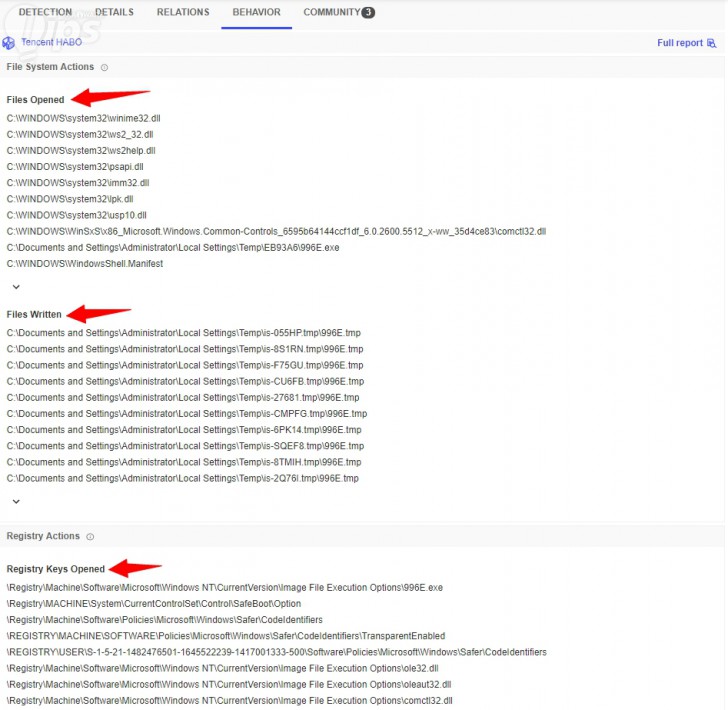
Task: Select the is-8S1RN.tmp written file
Action: pyautogui.click(x=185, y=349)
